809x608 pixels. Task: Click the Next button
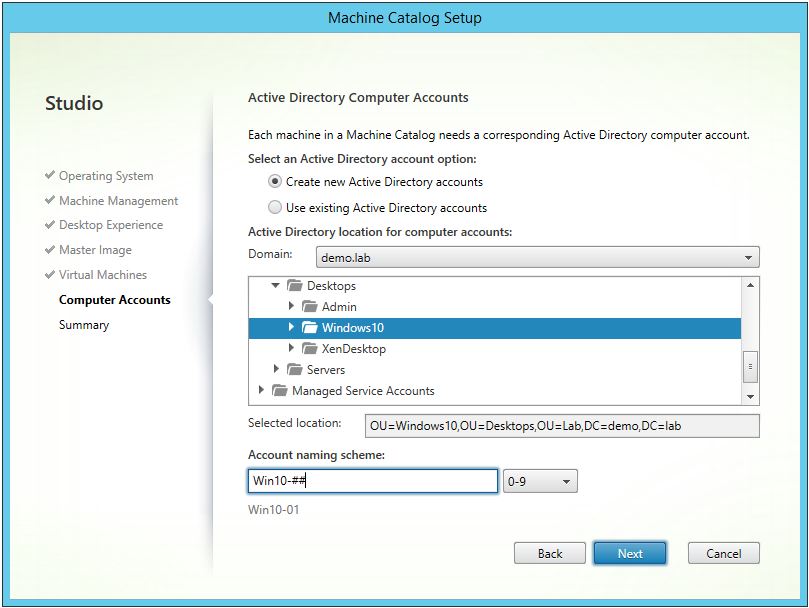(x=630, y=553)
